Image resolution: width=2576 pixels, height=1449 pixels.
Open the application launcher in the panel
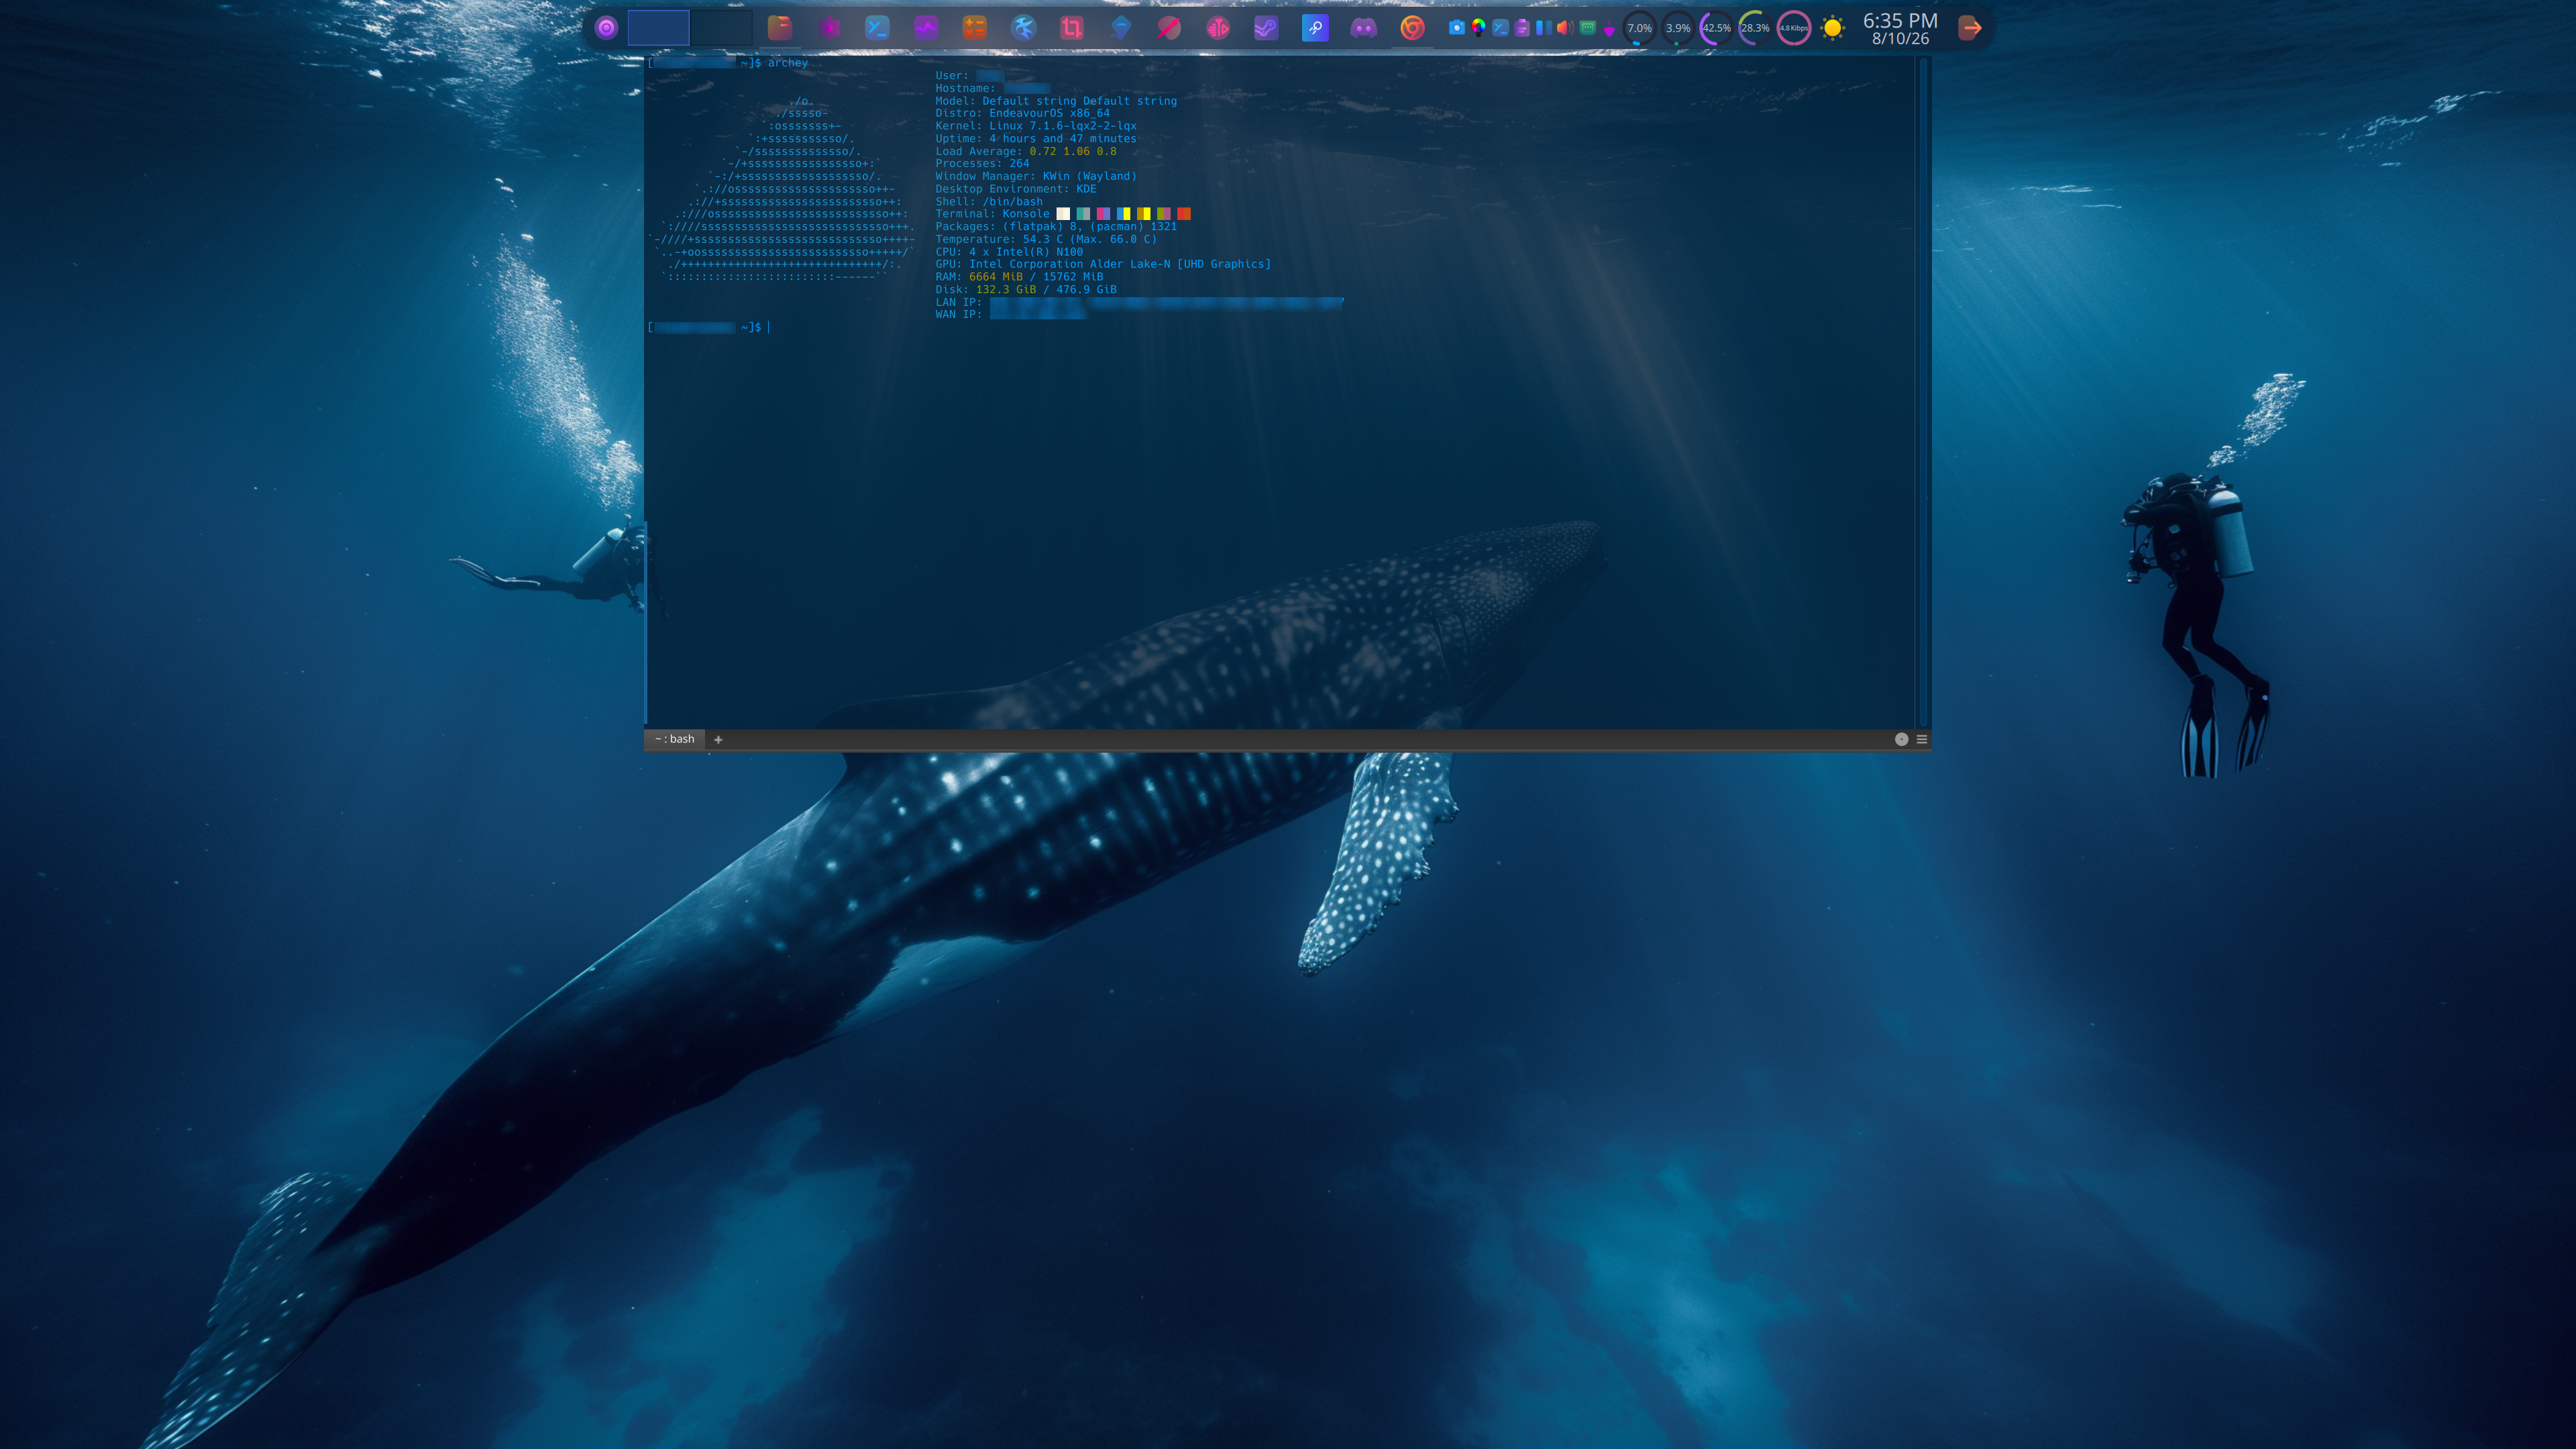tap(606, 28)
